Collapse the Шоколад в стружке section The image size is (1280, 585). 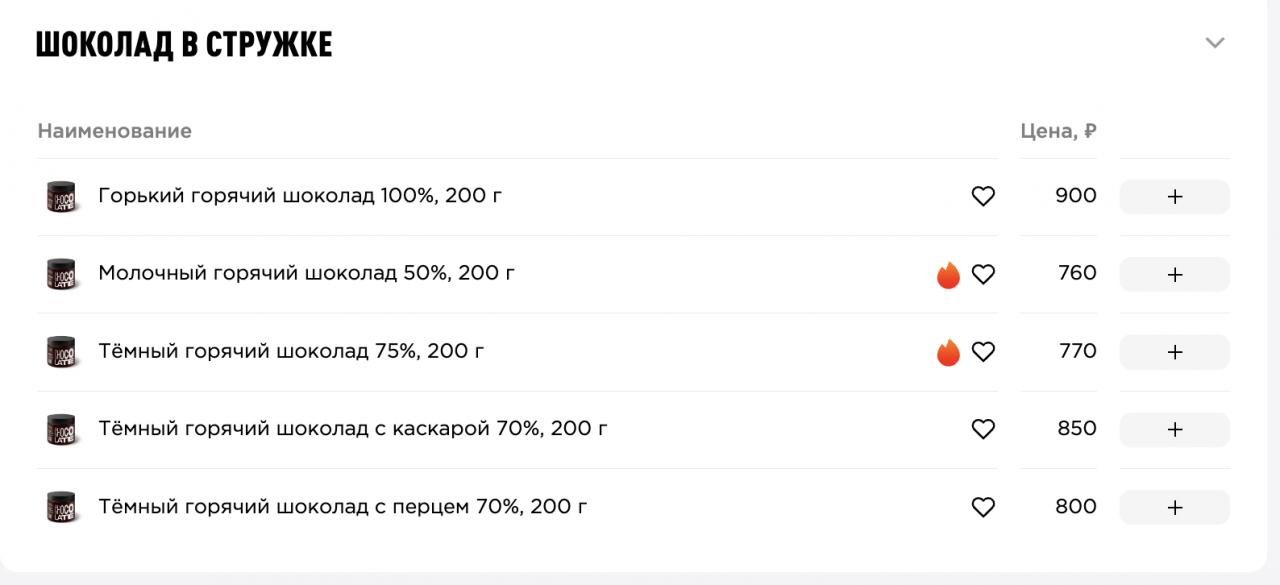coord(1215,43)
